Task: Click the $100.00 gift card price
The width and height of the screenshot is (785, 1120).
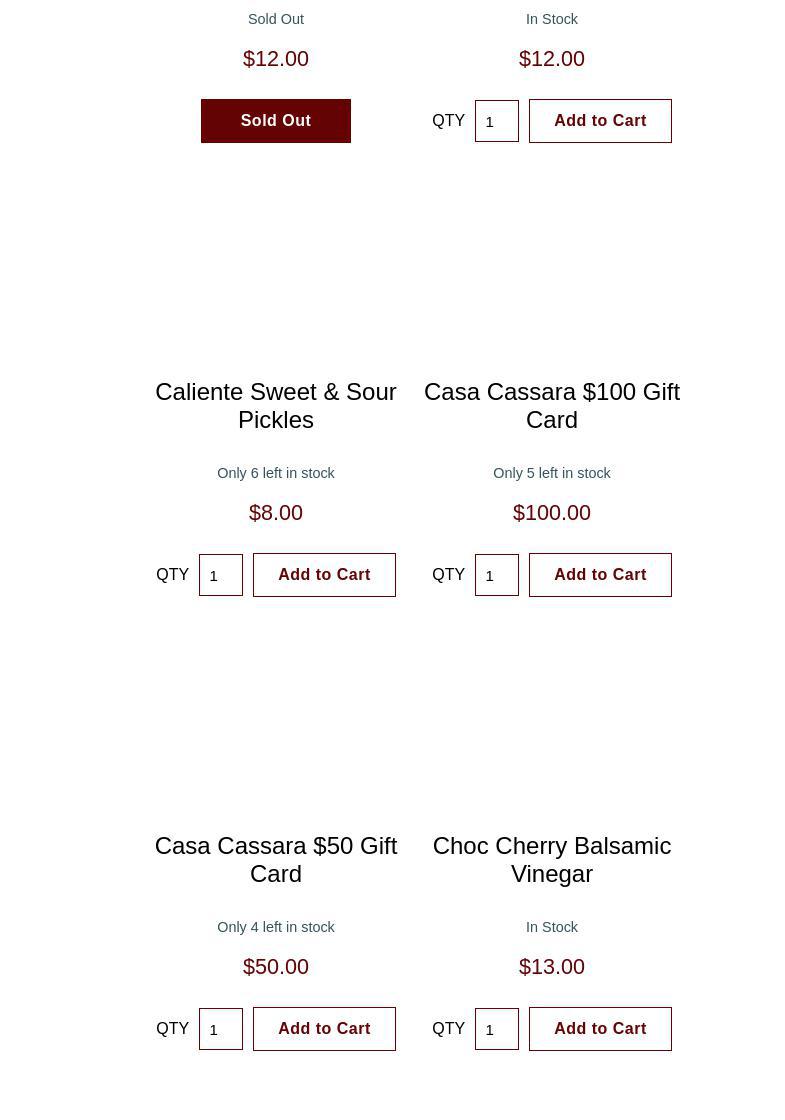Action: [551, 513]
